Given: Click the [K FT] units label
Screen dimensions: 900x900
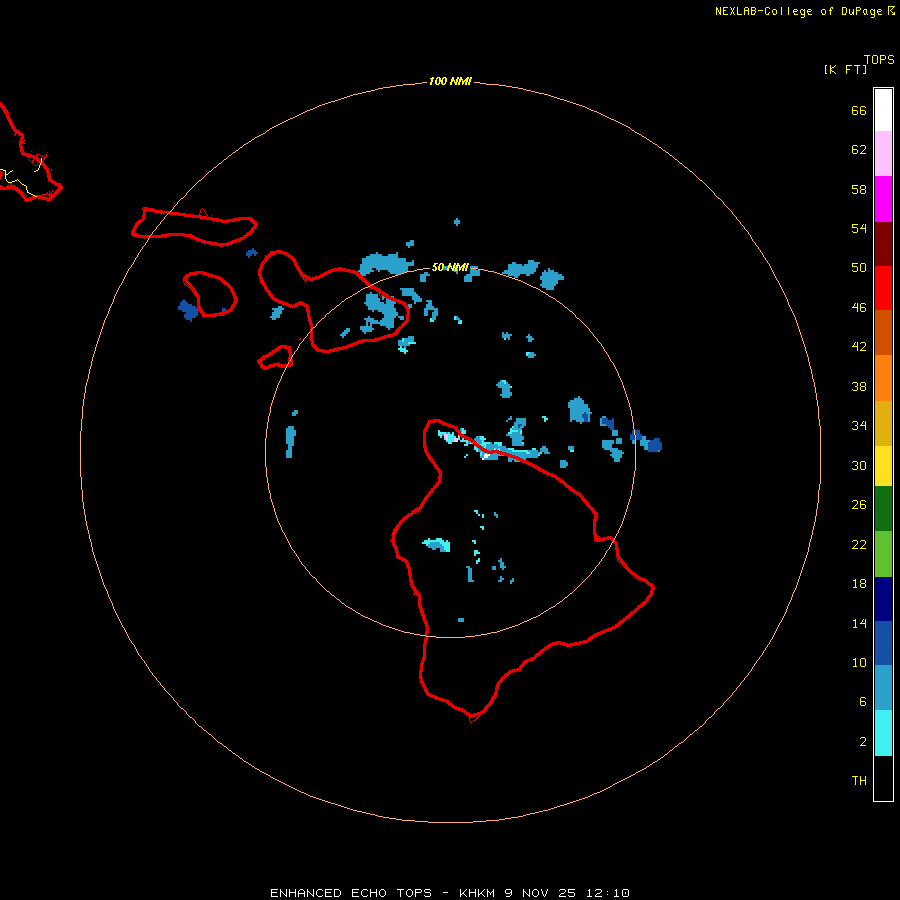Looking at the screenshot, I should (845, 69).
